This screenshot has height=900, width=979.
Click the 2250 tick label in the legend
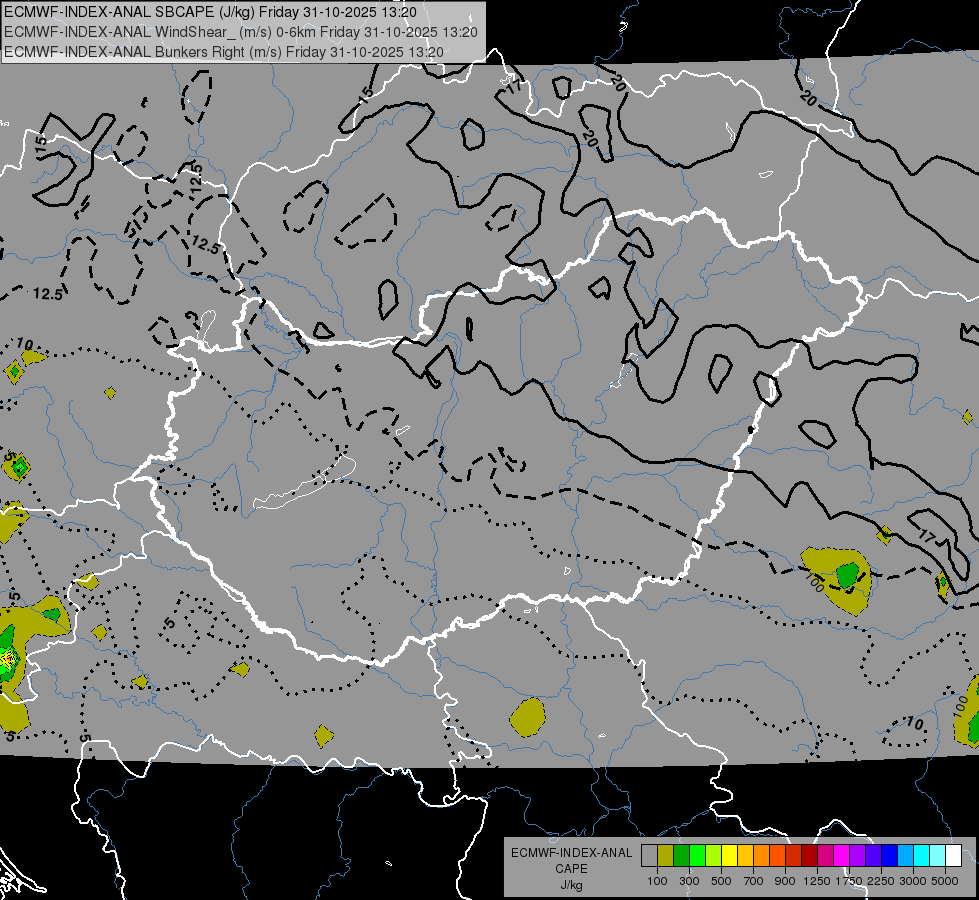coord(881,881)
